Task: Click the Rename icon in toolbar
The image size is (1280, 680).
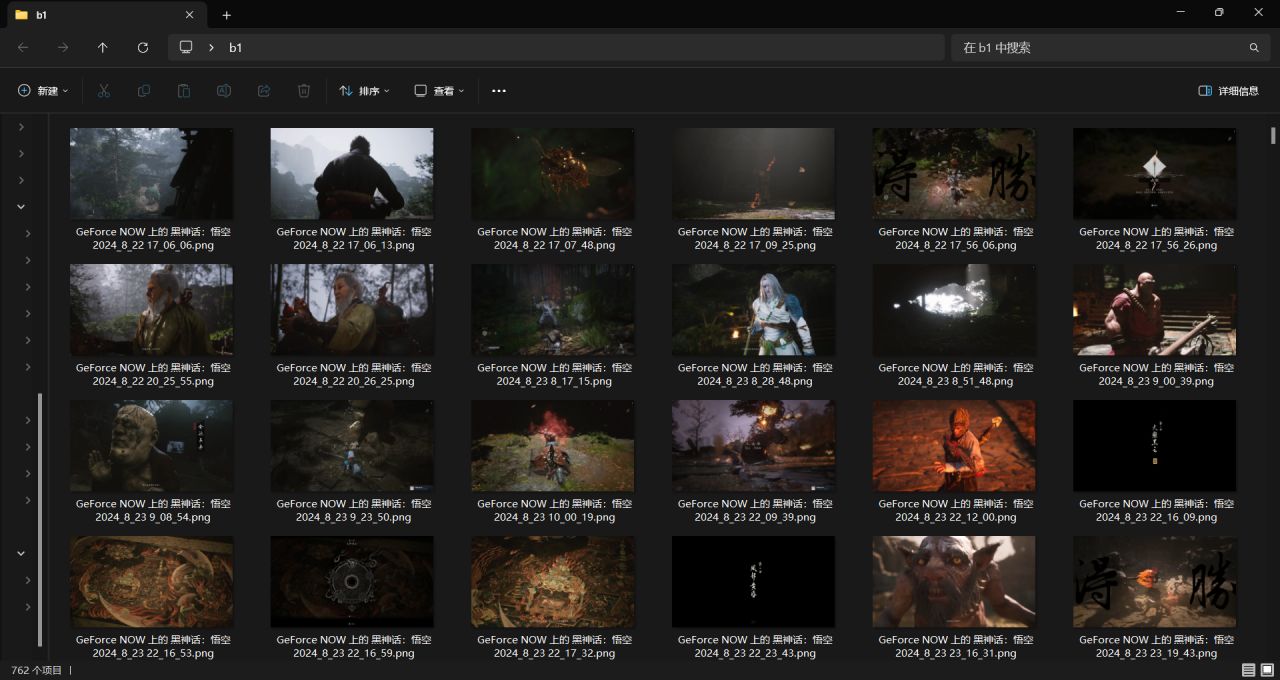Action: (224, 91)
